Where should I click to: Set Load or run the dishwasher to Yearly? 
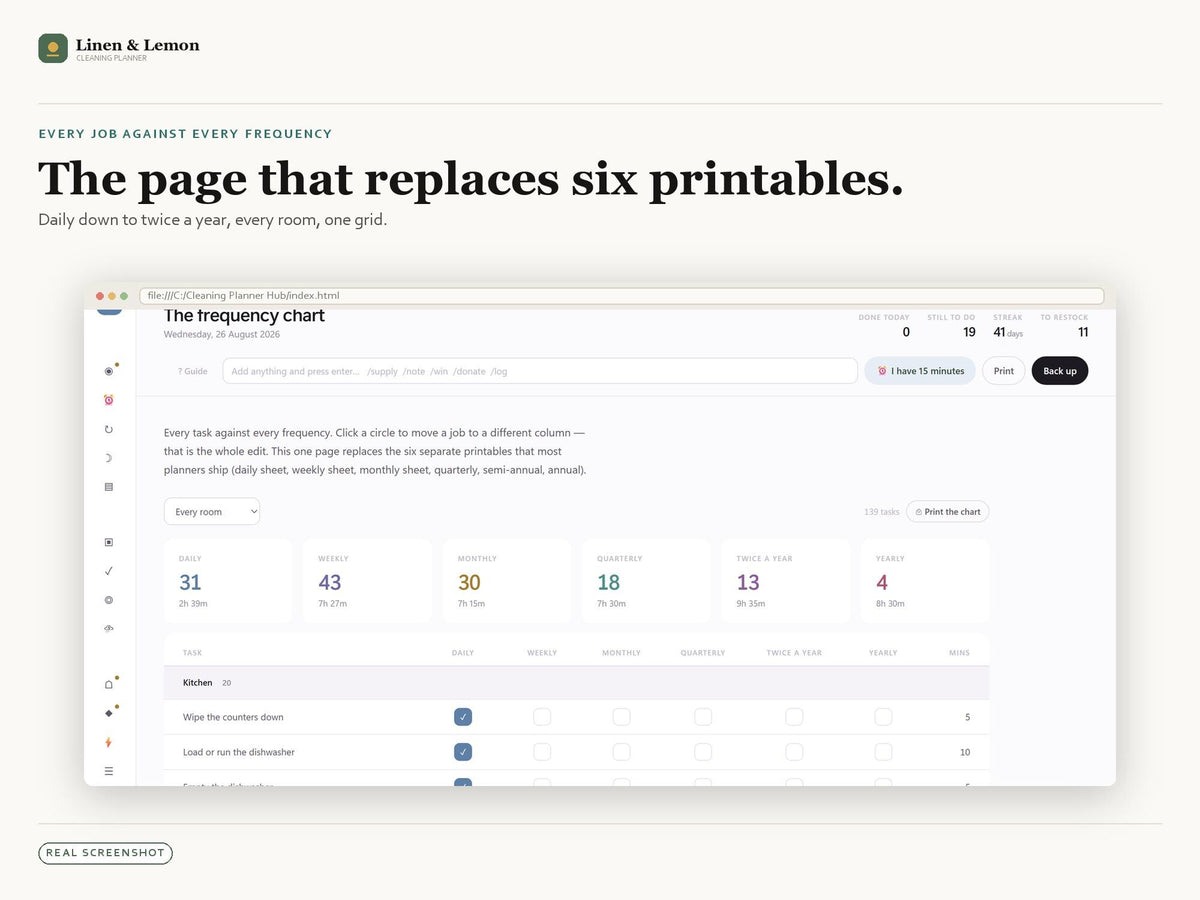coord(883,752)
